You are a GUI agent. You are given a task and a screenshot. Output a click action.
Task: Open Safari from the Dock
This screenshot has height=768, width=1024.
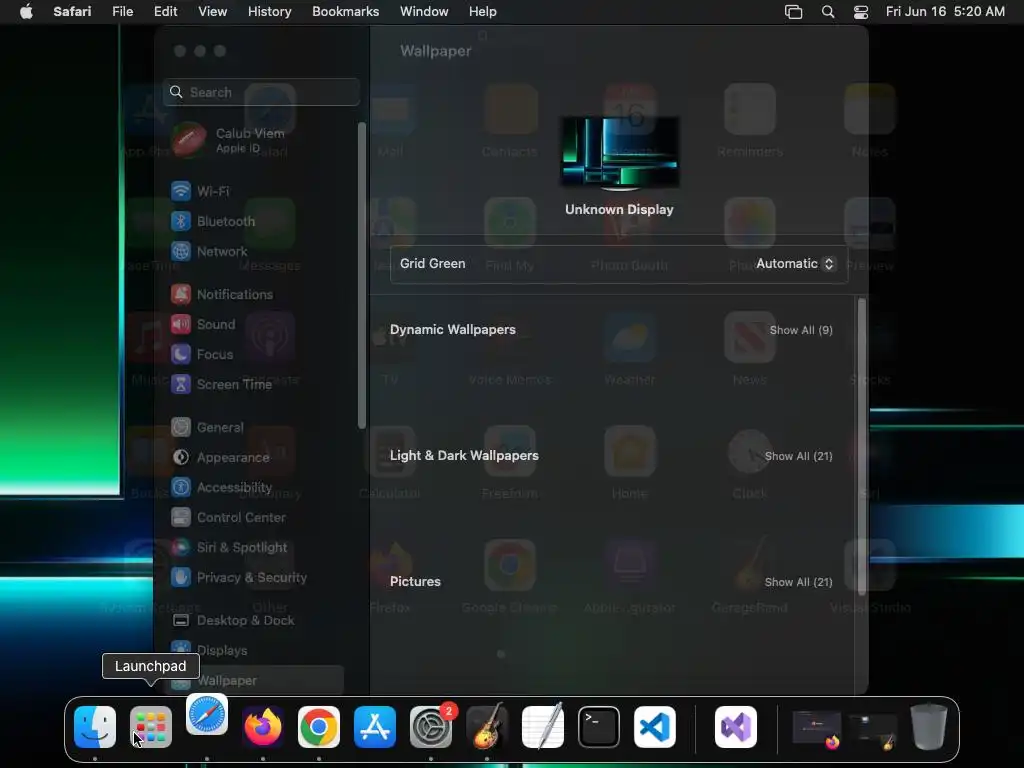pos(207,715)
